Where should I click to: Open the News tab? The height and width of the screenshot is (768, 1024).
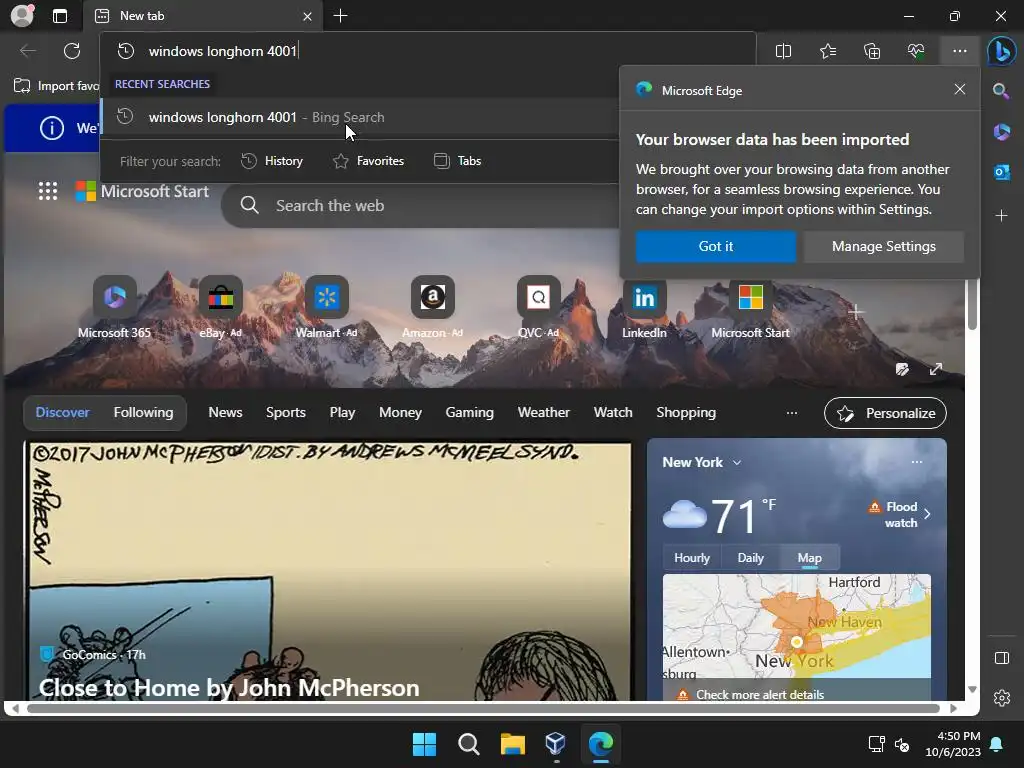tap(225, 413)
